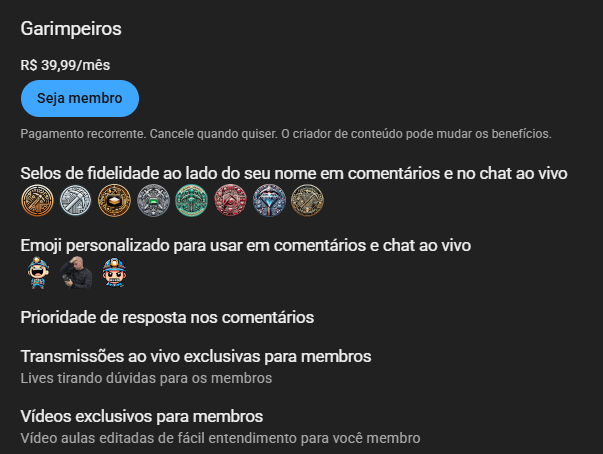Click the blue diamond loyalty badge

click(x=269, y=200)
